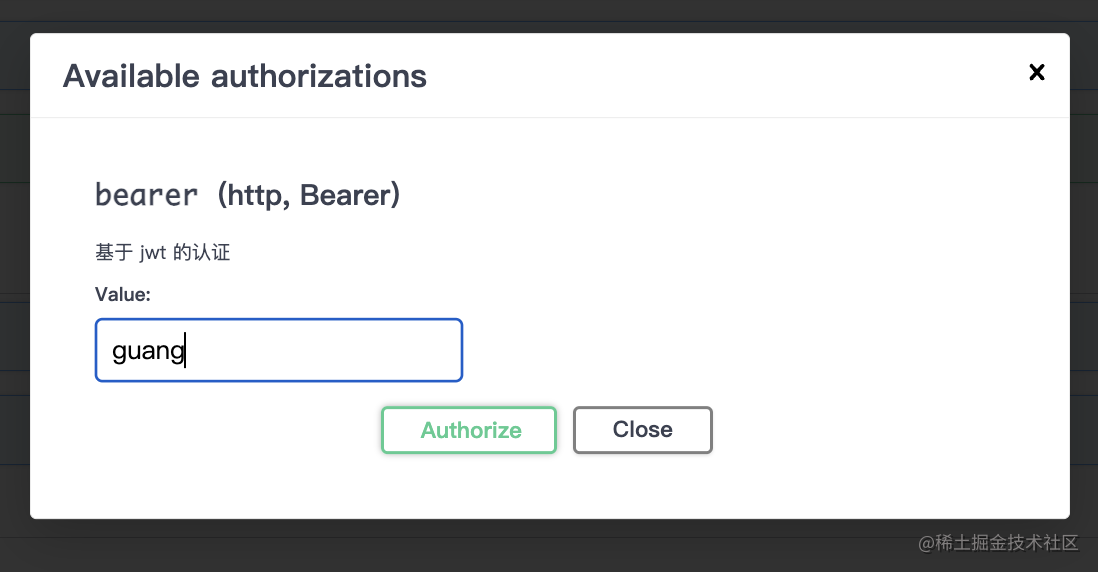Focus the bearer Value input field
The image size is (1098, 572).
coord(278,350)
